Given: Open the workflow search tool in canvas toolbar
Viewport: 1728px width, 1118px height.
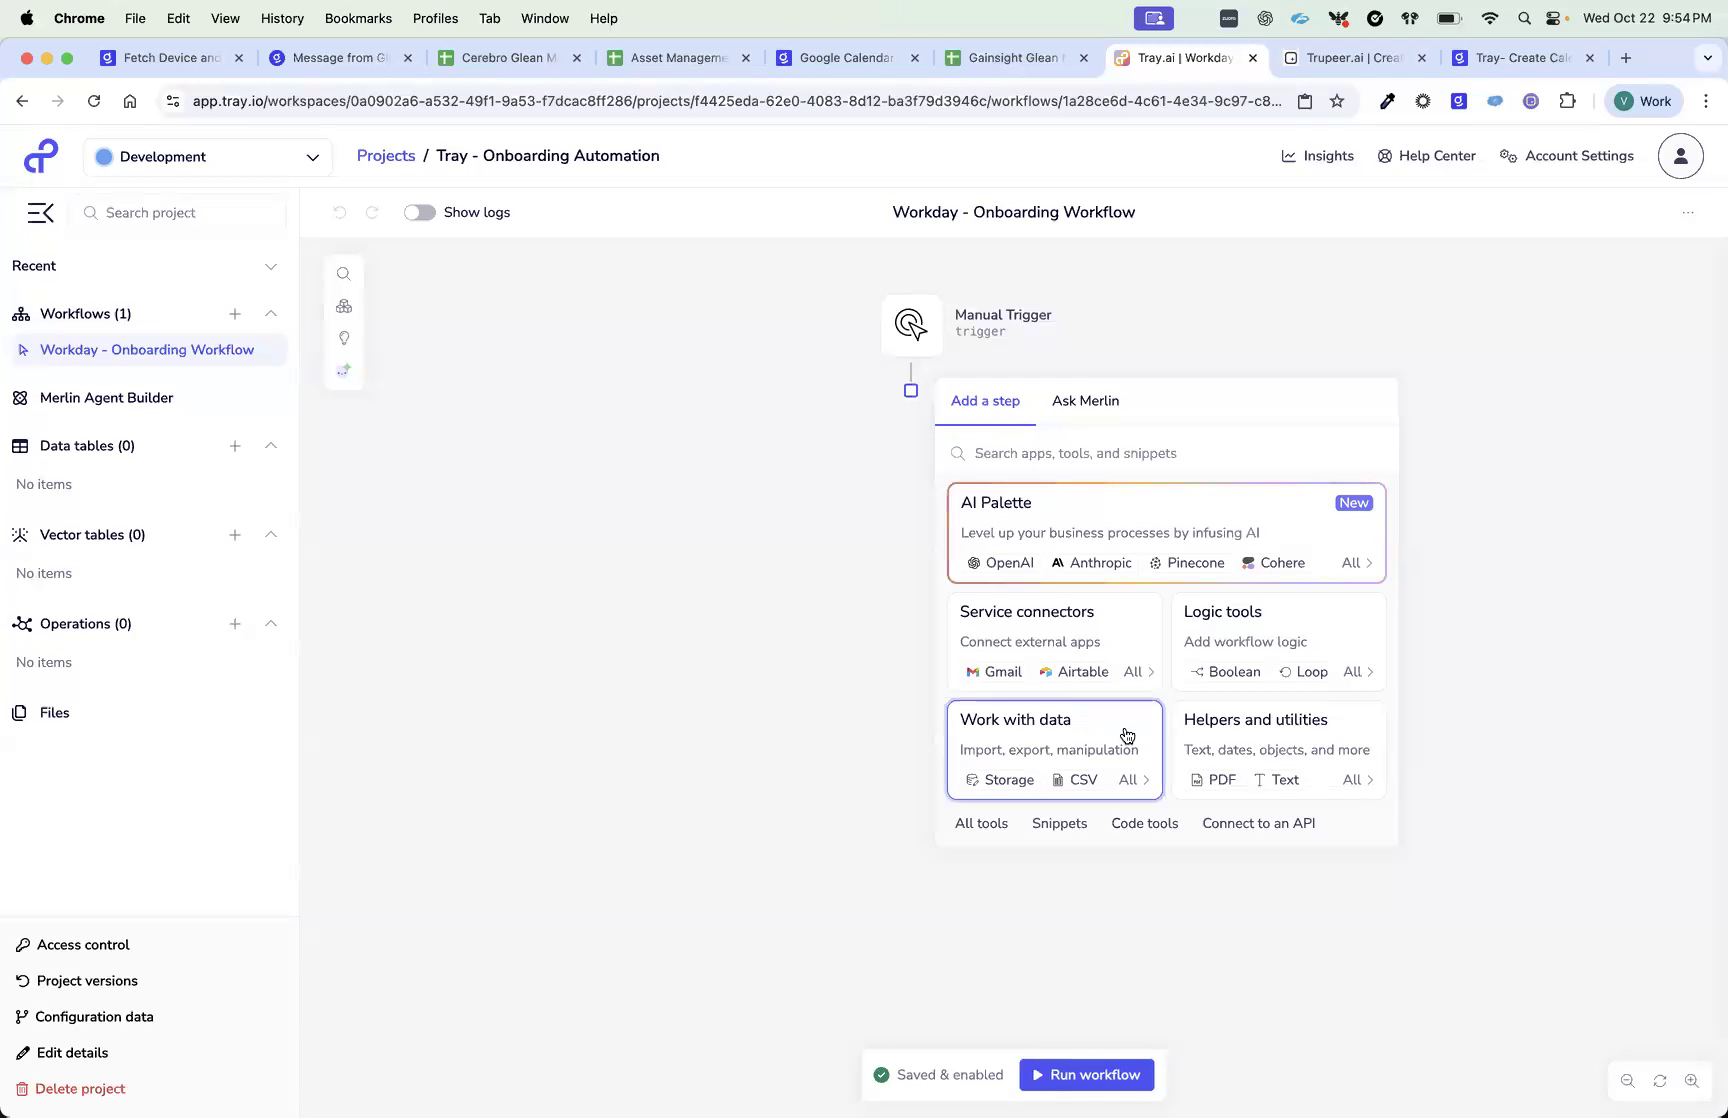Looking at the screenshot, I should pos(344,273).
